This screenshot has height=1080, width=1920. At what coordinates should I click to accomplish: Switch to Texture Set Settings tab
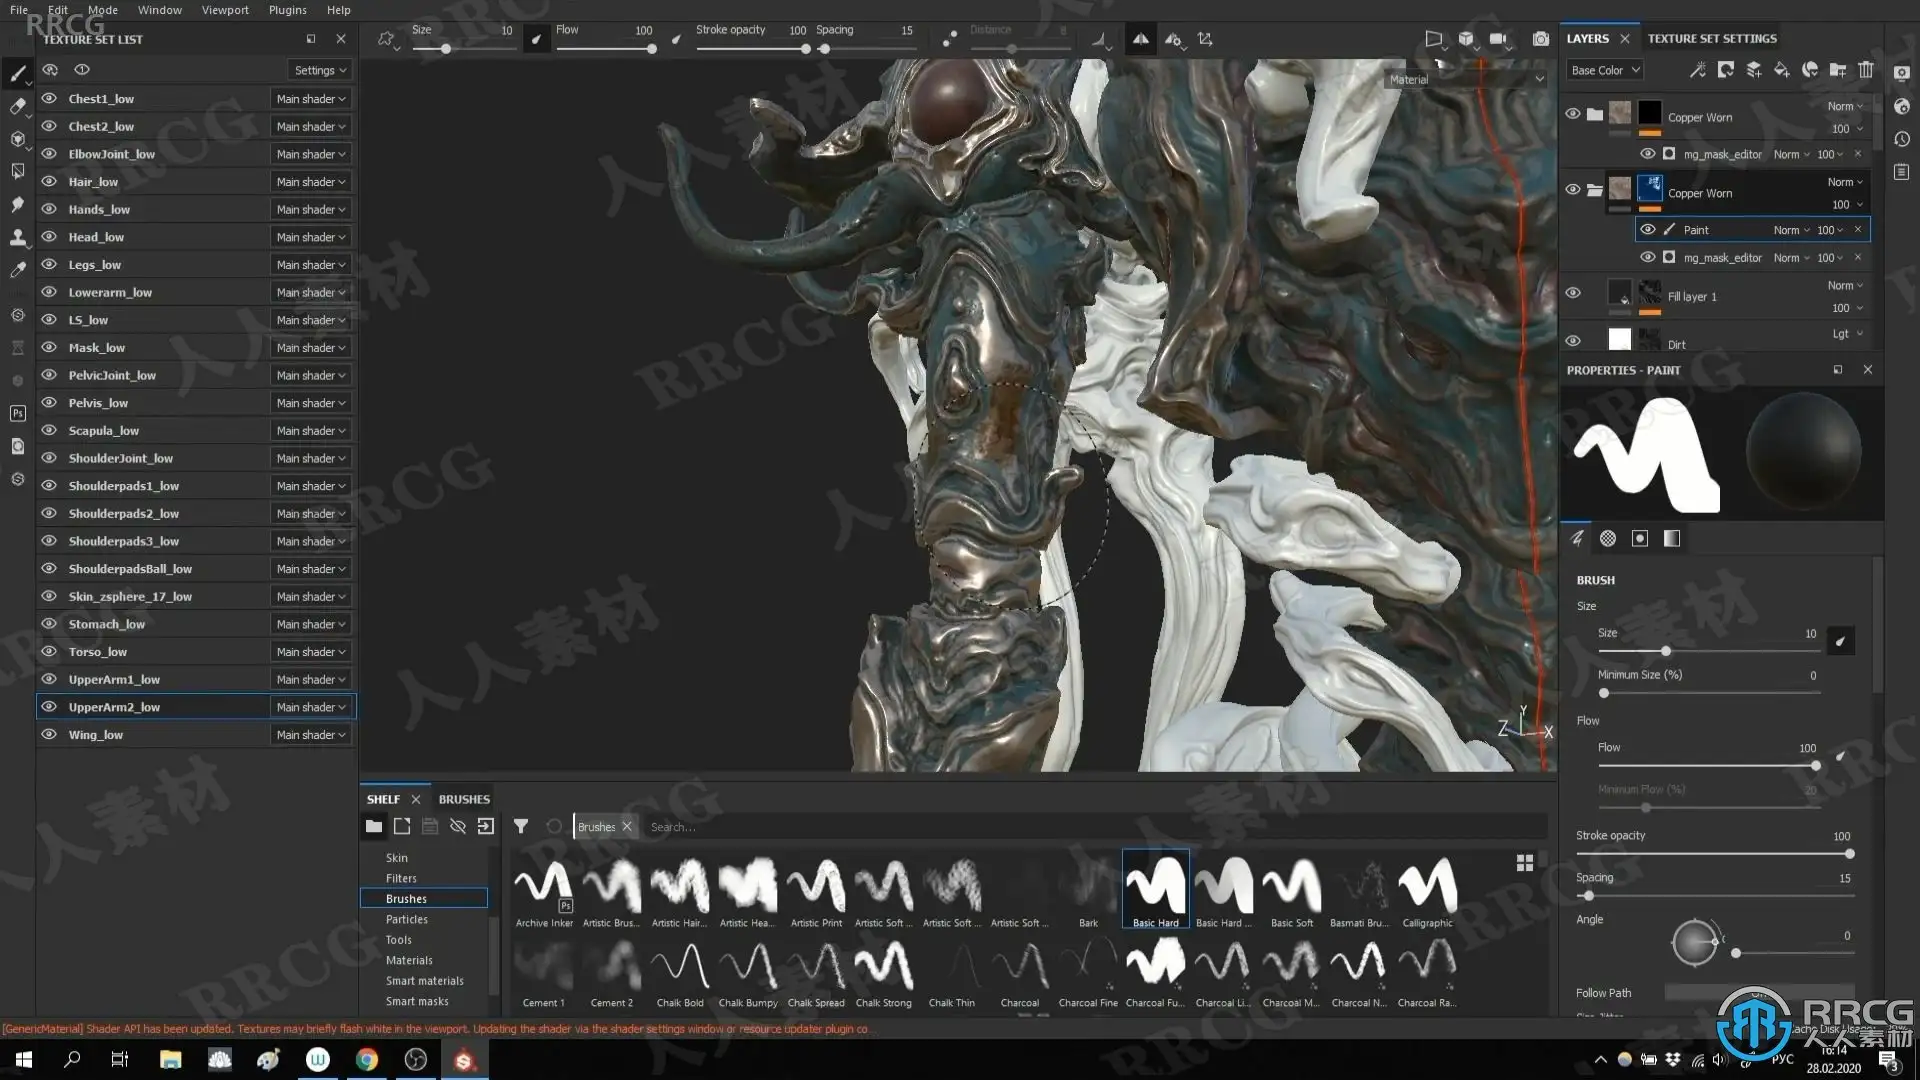(x=1712, y=38)
